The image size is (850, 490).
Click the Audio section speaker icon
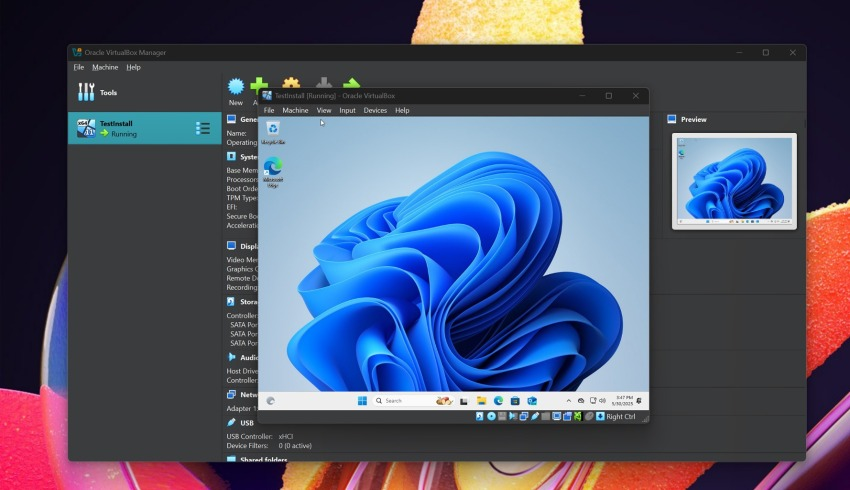[231, 357]
